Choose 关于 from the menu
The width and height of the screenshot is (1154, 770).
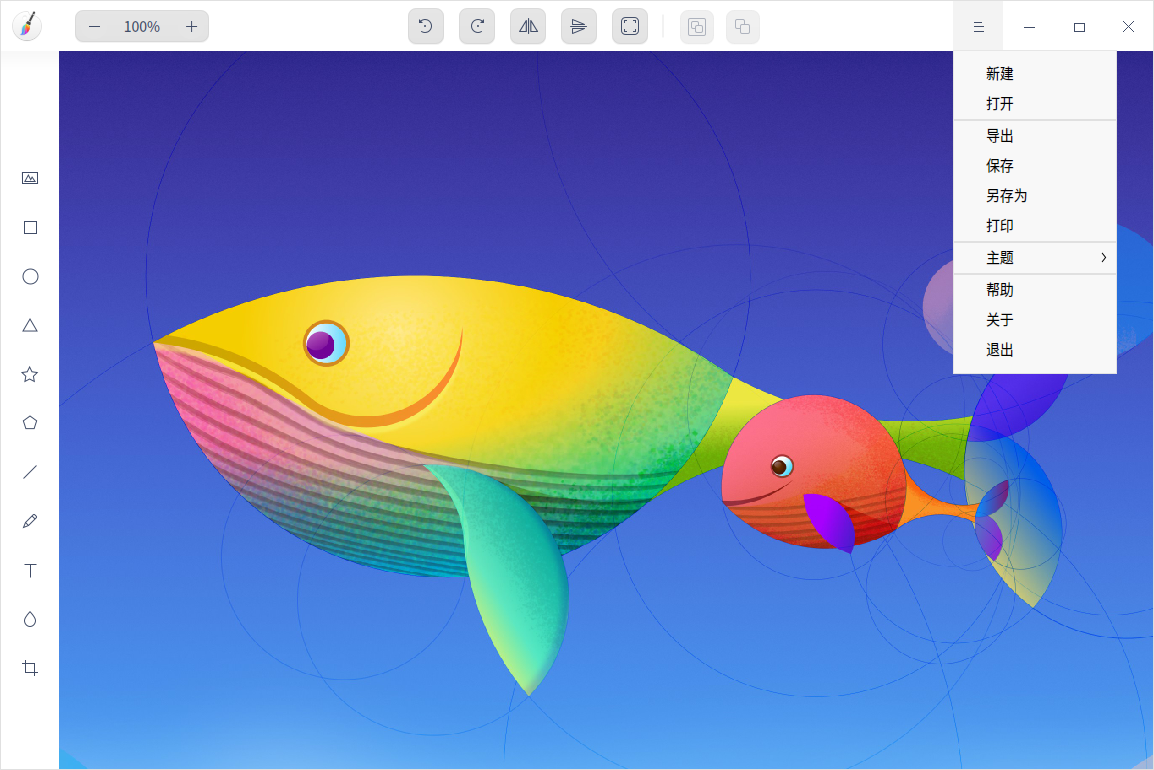tap(1035, 320)
